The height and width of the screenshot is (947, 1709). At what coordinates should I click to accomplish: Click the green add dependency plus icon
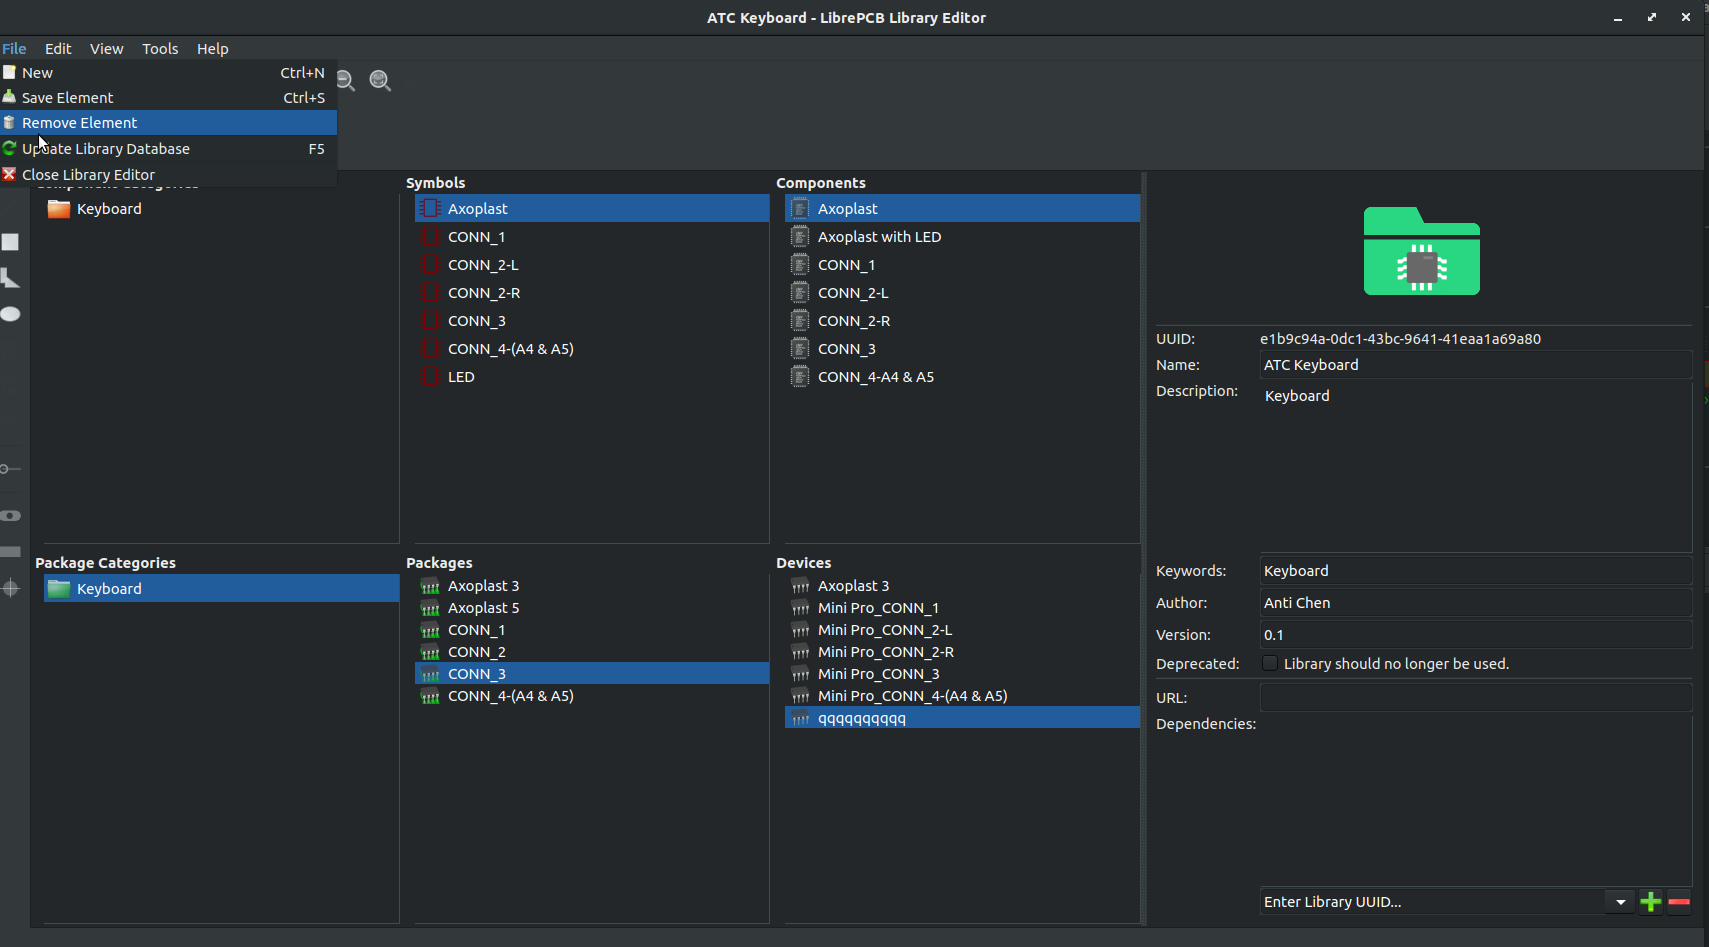1651,902
